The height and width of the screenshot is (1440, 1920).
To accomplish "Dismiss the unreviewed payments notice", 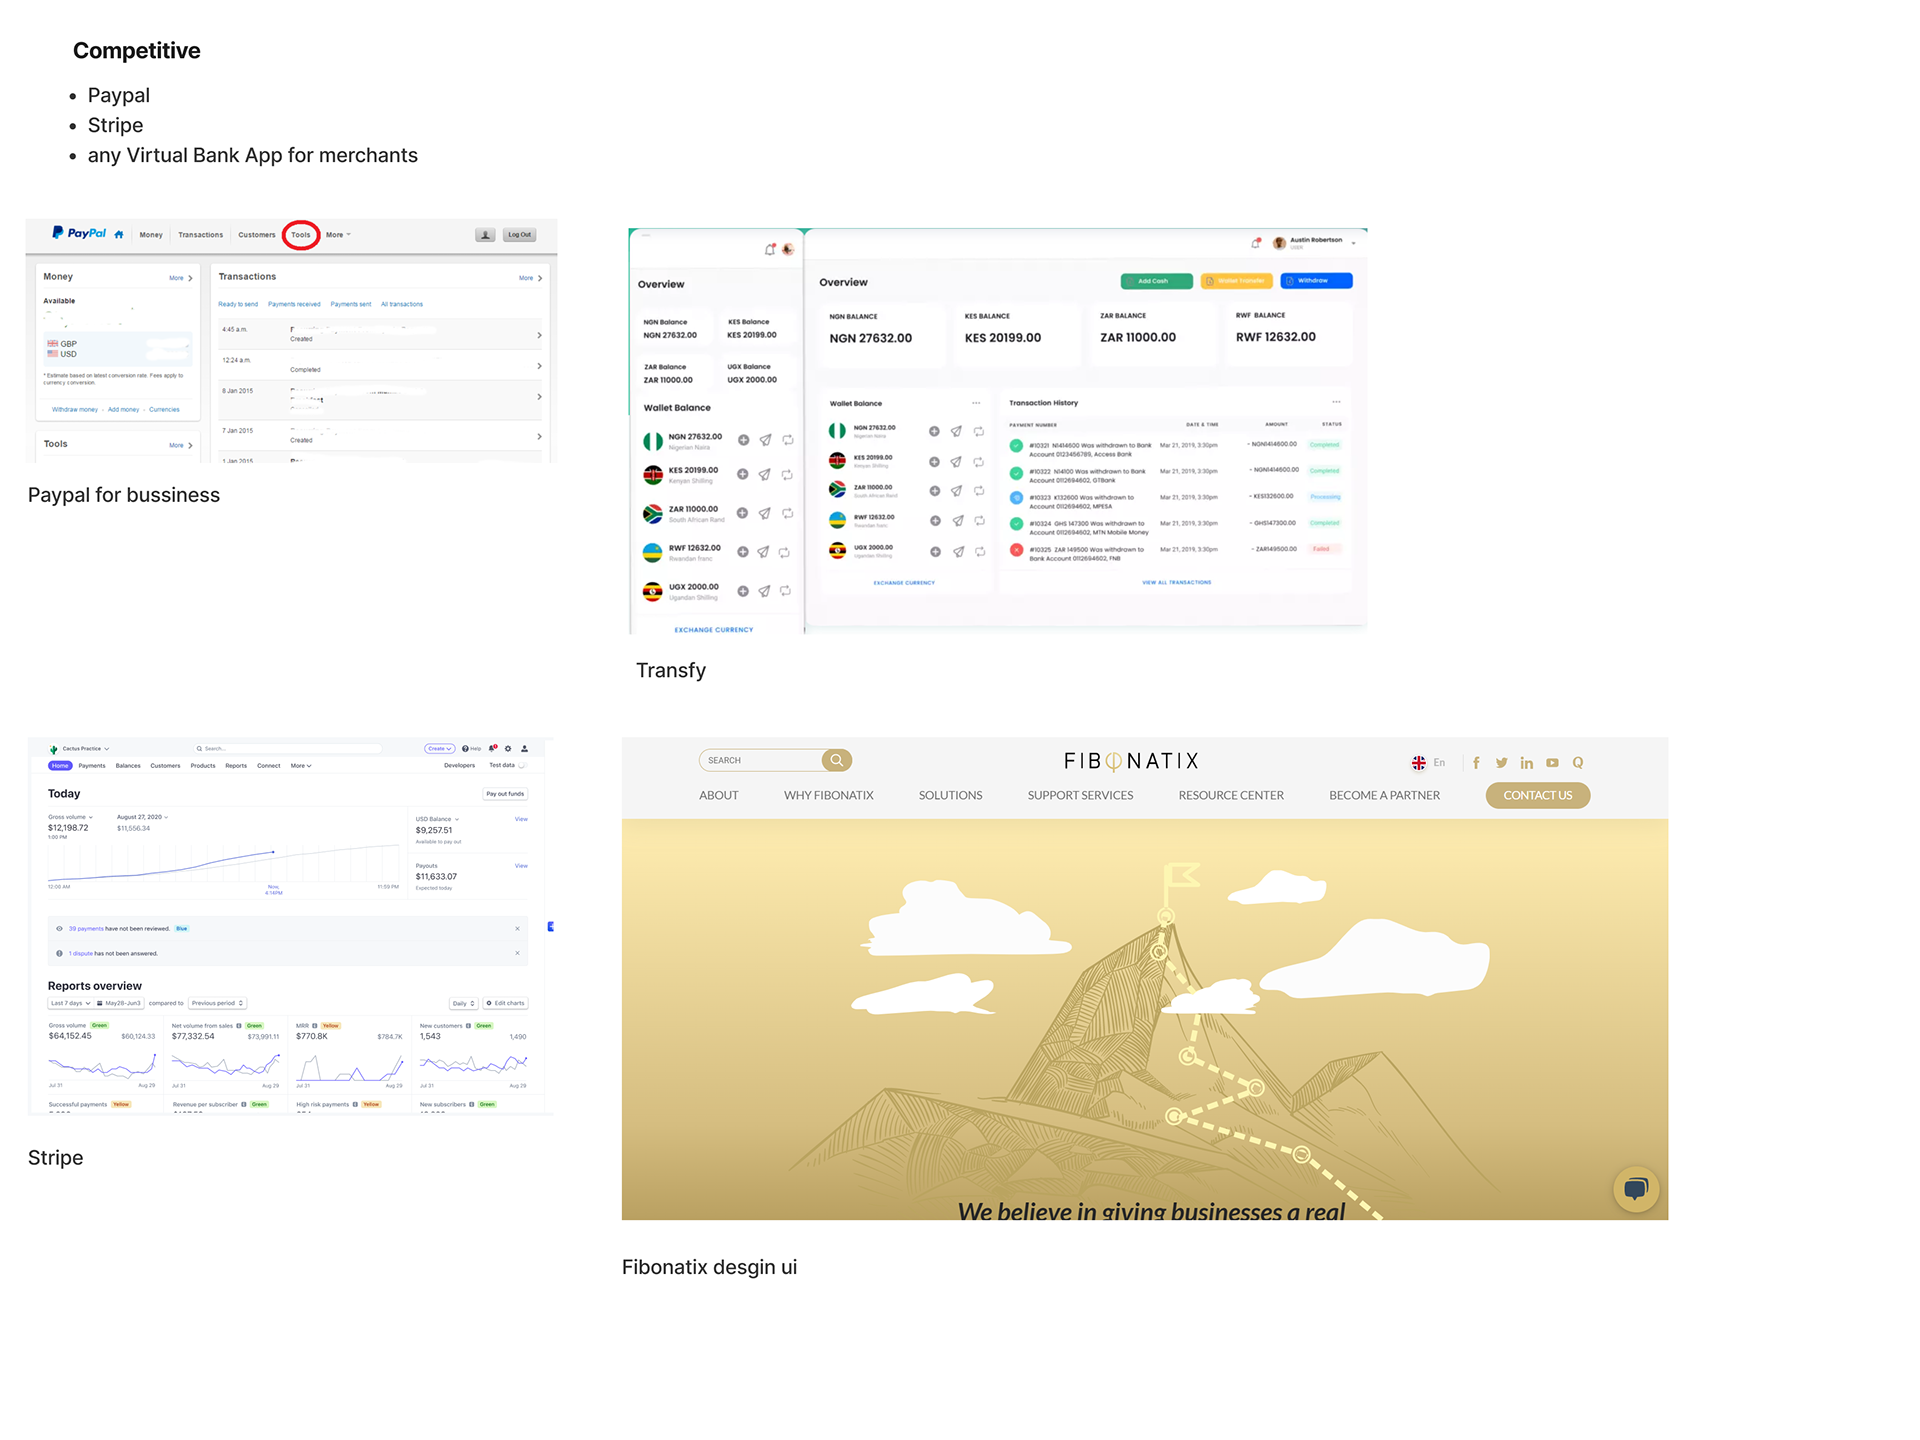I will point(517,928).
